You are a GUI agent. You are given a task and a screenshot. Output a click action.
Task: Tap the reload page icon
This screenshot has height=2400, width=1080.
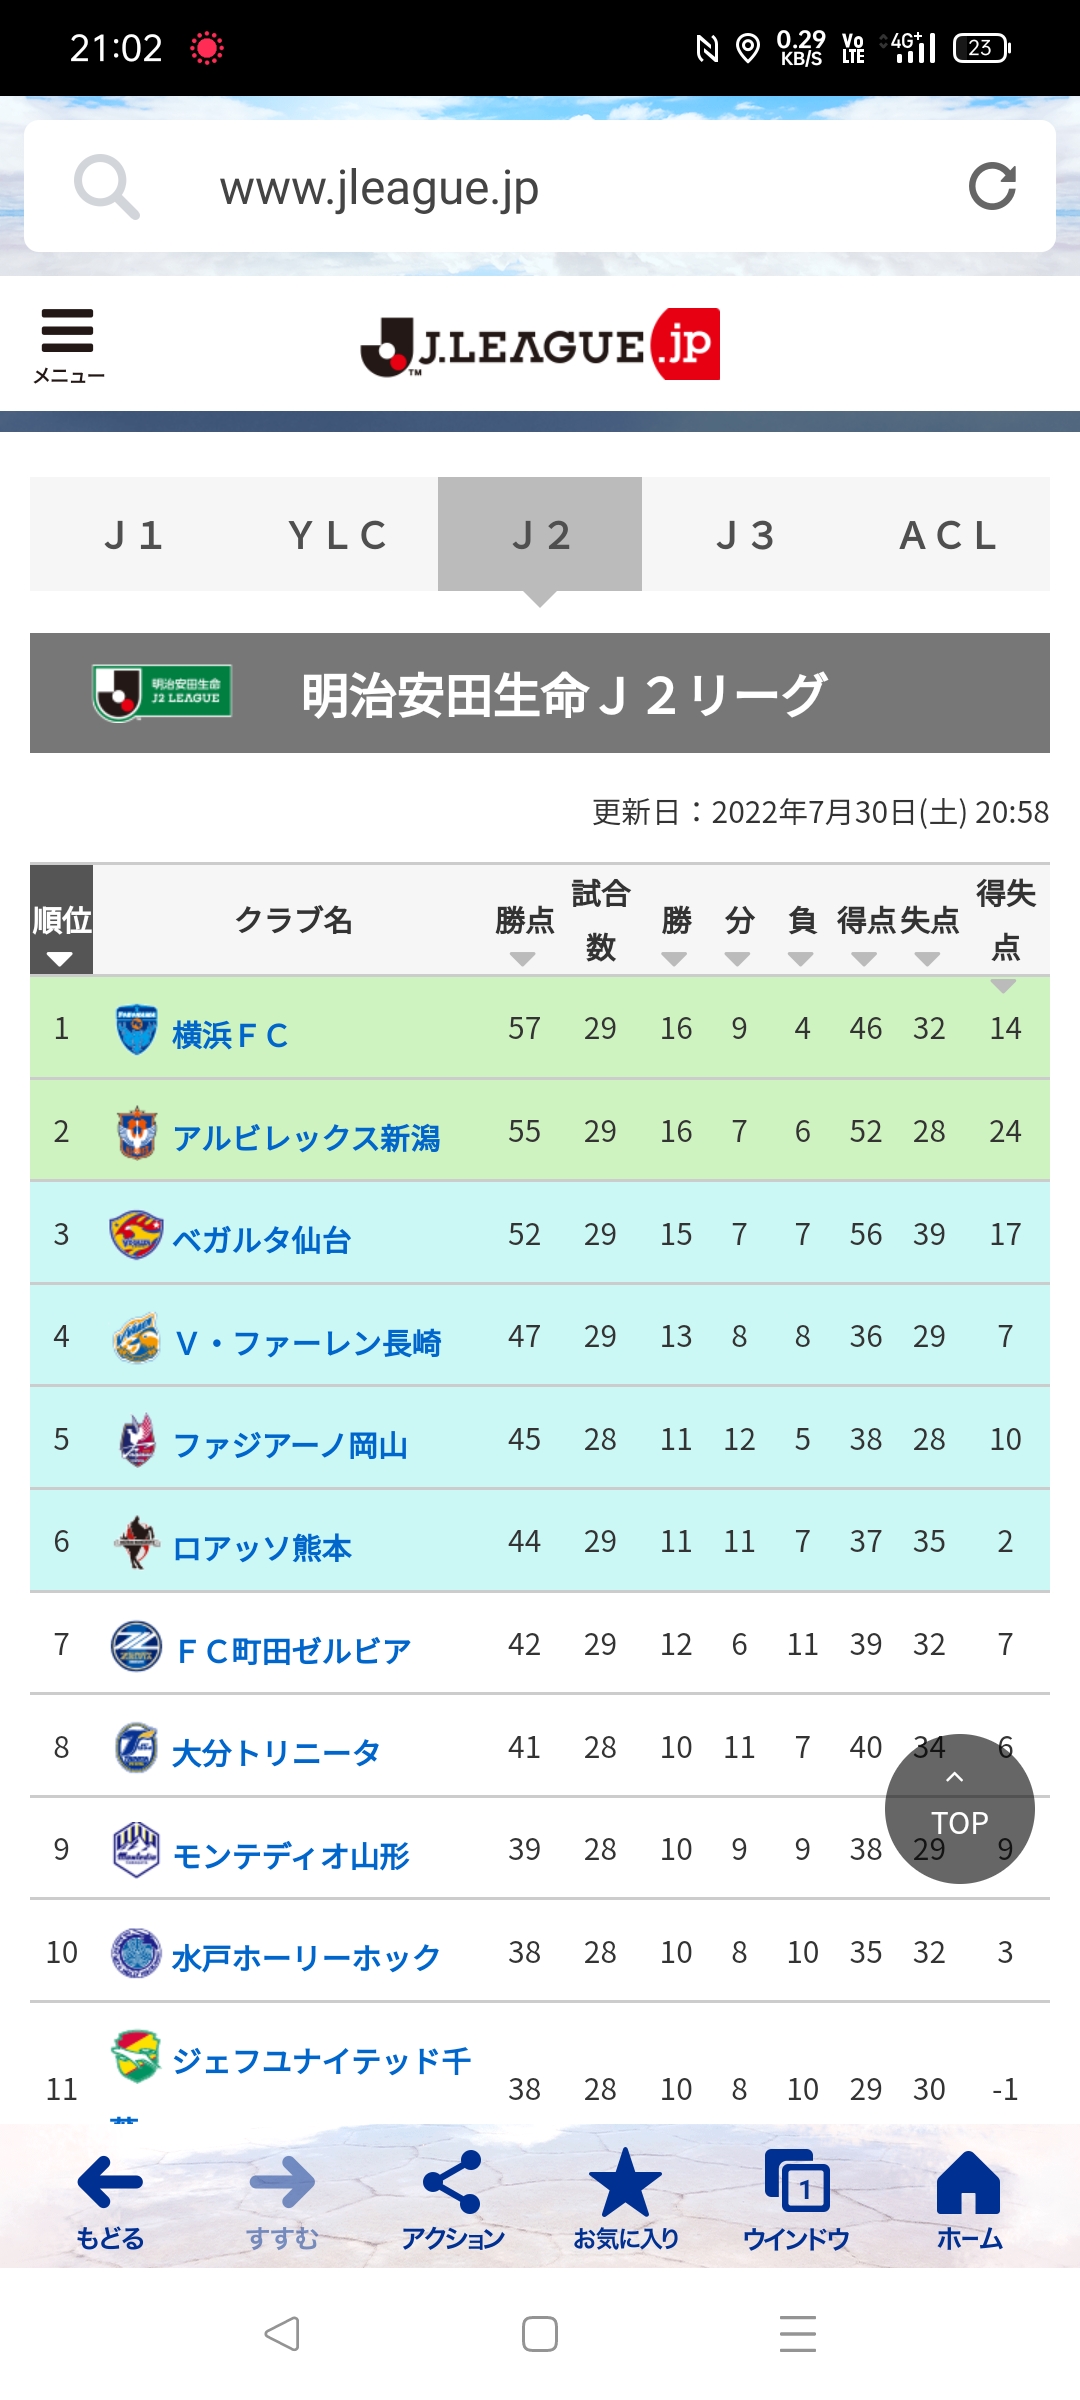pyautogui.click(x=992, y=186)
